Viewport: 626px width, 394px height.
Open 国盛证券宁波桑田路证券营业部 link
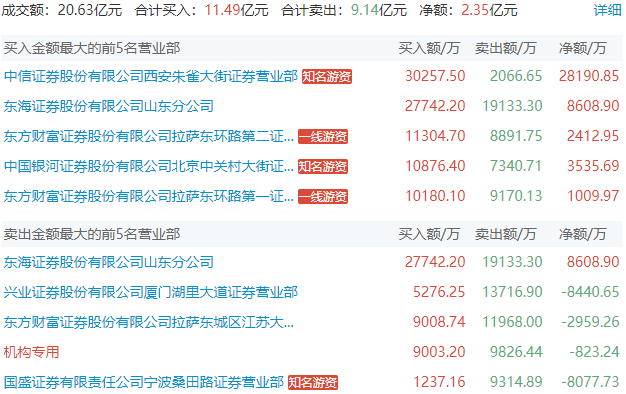tap(144, 382)
